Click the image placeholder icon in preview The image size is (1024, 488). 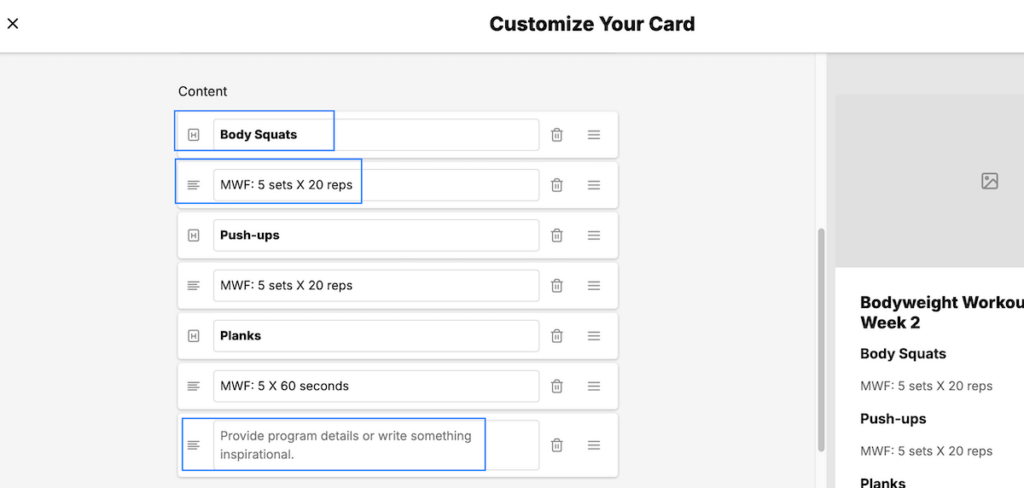click(x=990, y=181)
